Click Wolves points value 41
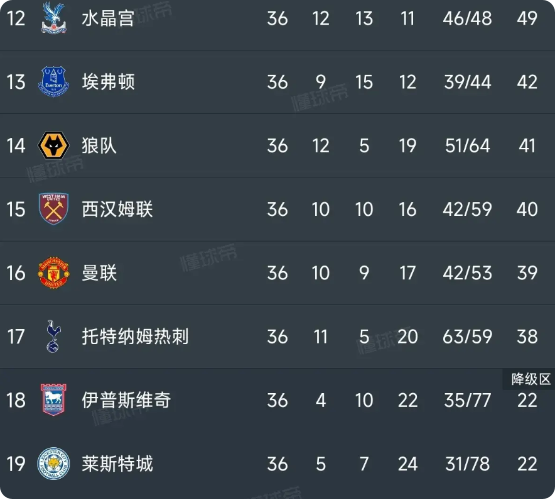Screen dimensions: 555x499 tap(527, 146)
